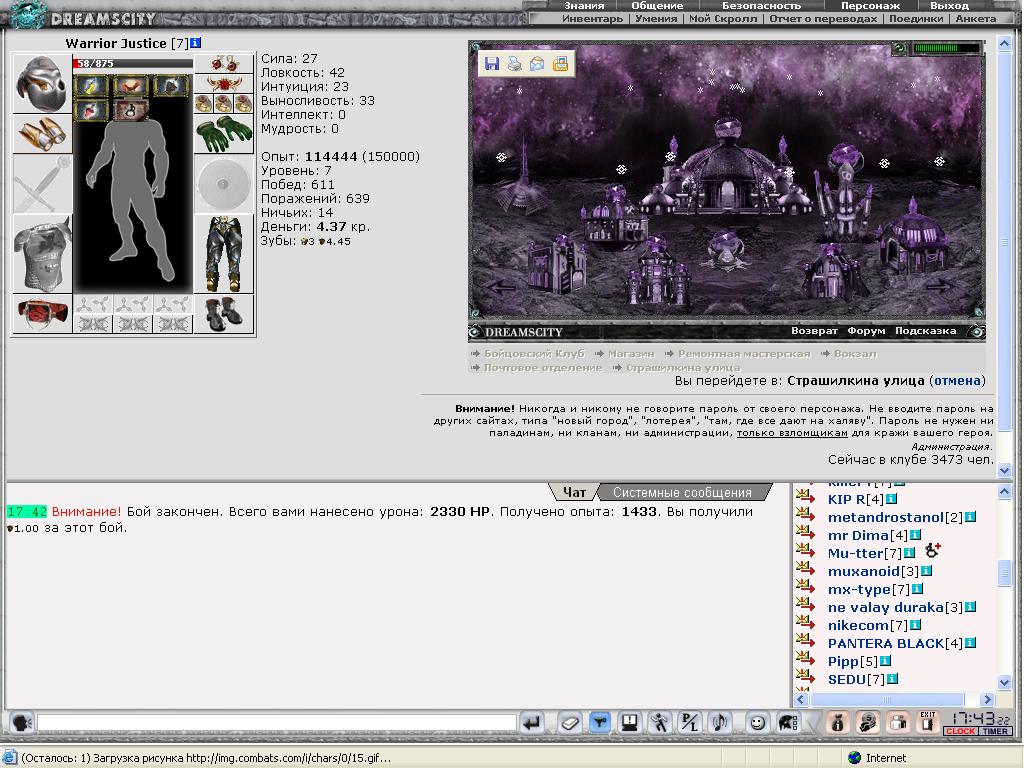Click the user list horizontal scrollbar
This screenshot has width=1024, height=768.
(x=886, y=699)
